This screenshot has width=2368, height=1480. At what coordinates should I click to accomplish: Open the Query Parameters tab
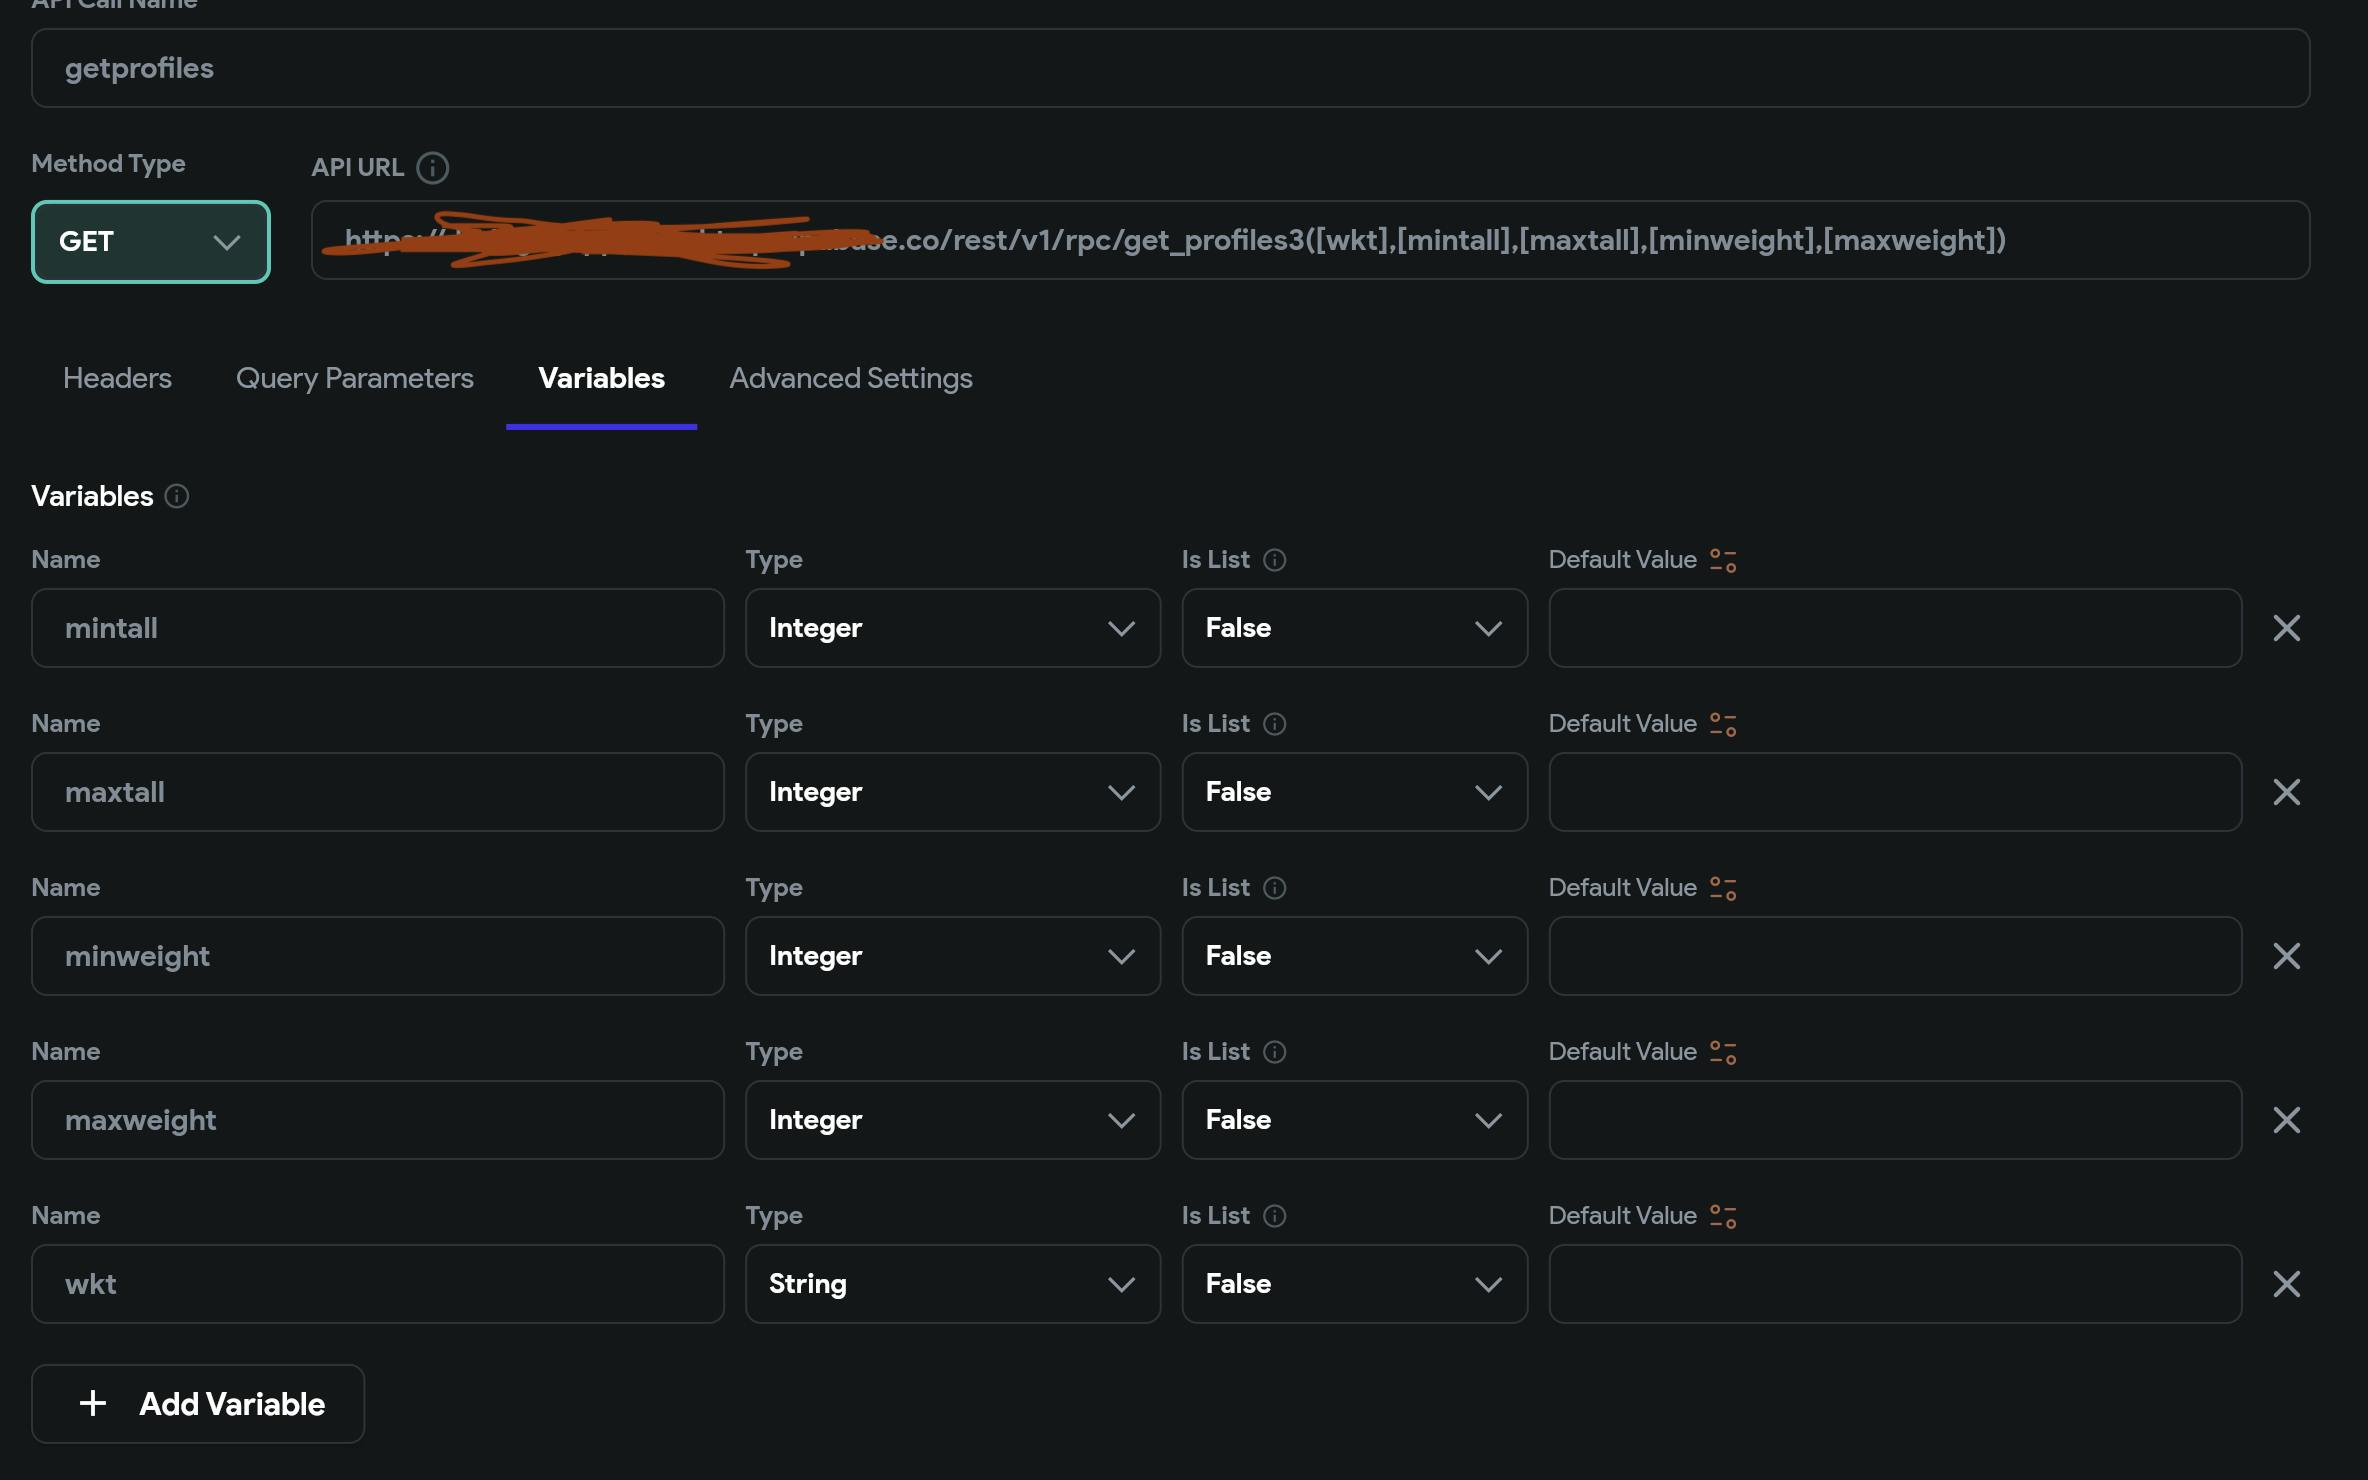[354, 378]
